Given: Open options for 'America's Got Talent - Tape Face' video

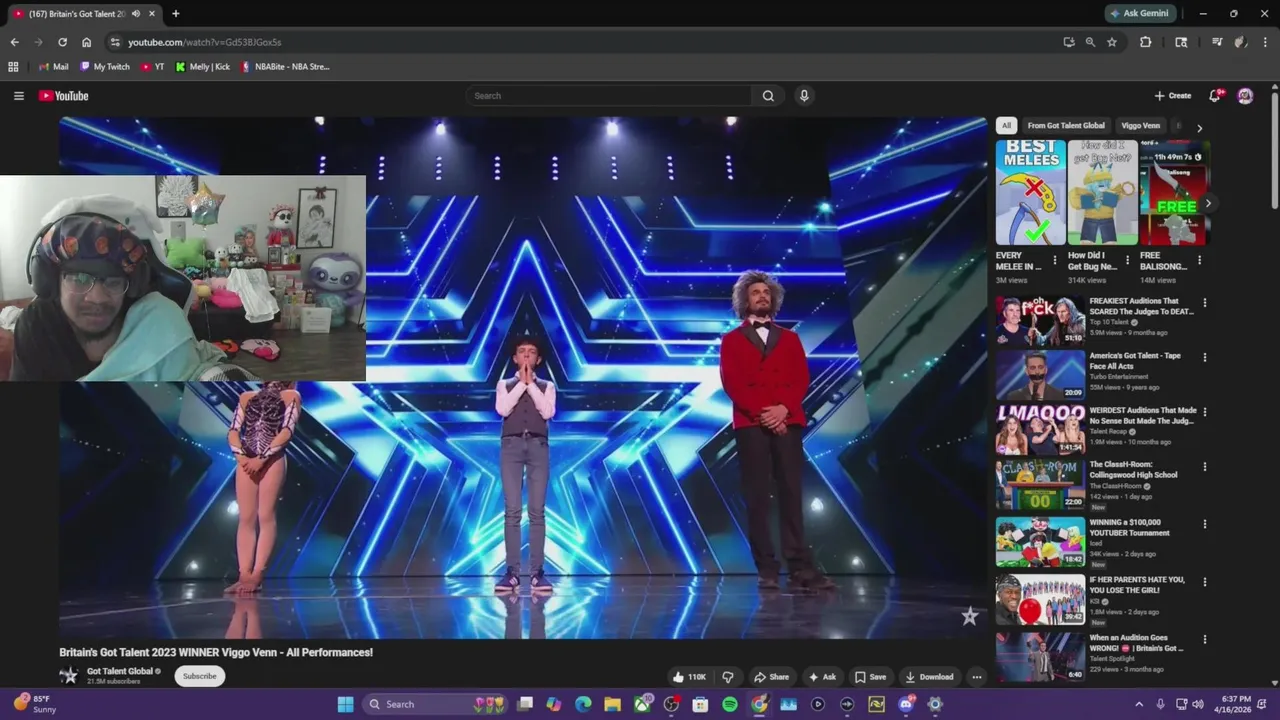Looking at the screenshot, I should click(1204, 357).
